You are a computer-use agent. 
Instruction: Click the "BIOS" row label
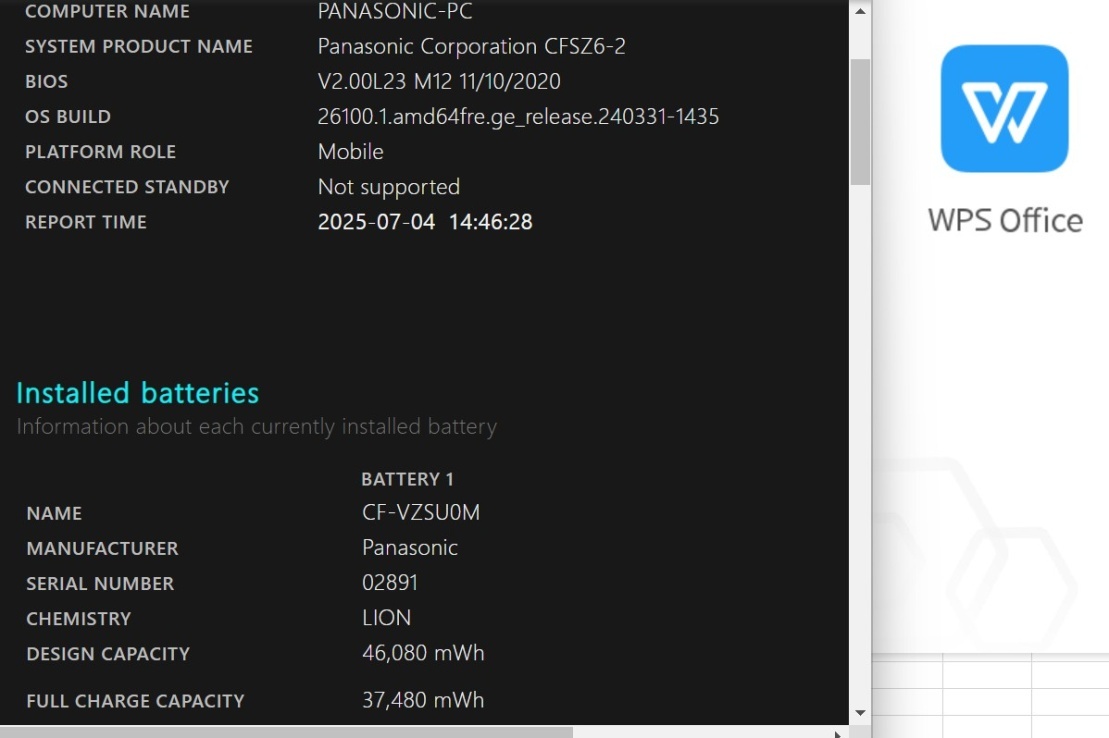47,82
